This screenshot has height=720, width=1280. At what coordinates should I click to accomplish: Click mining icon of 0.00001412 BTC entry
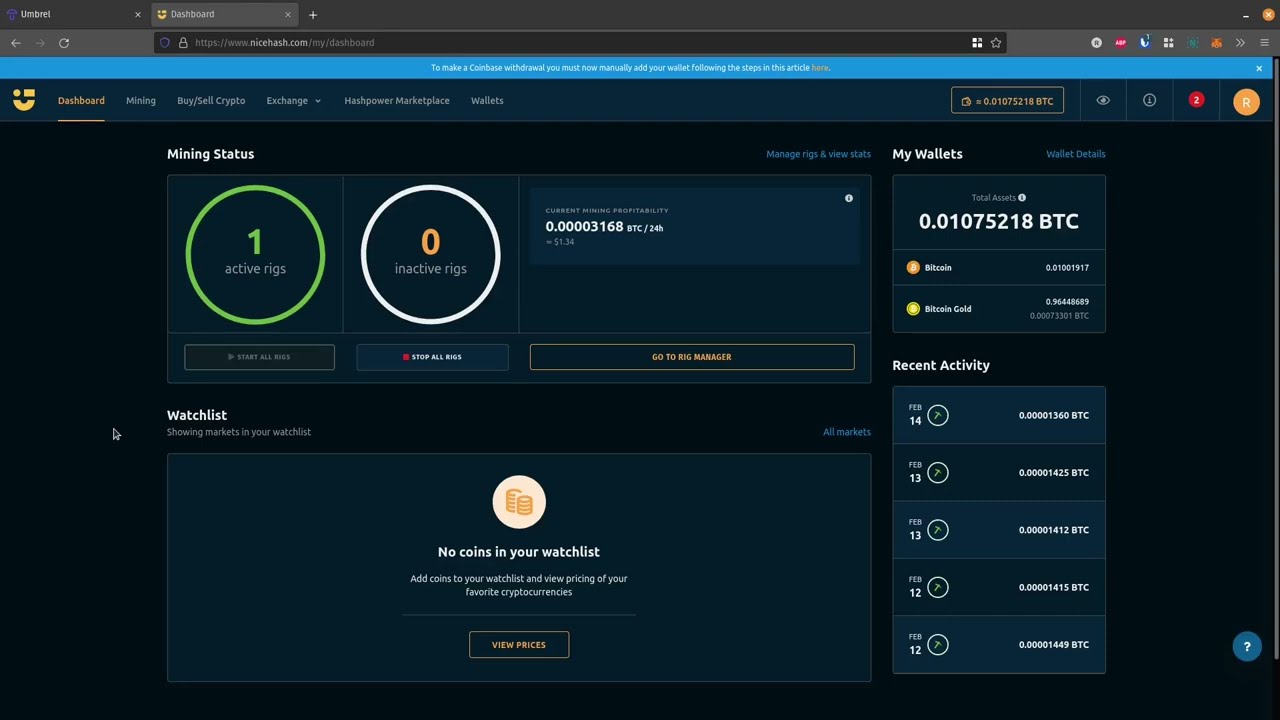(x=937, y=530)
